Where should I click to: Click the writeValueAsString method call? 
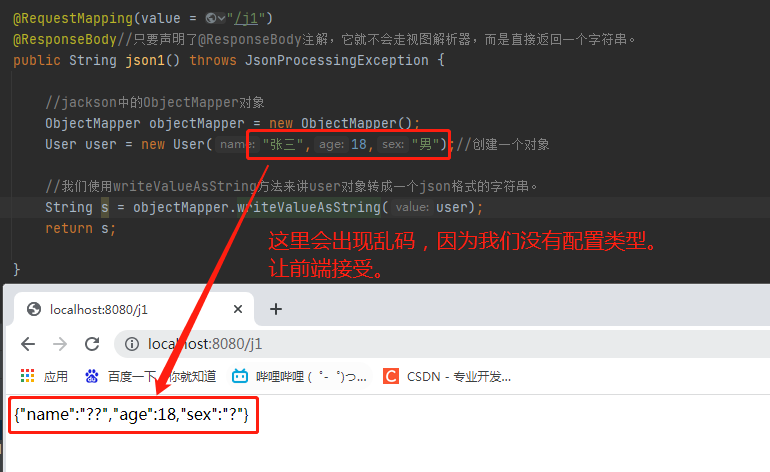point(308,207)
